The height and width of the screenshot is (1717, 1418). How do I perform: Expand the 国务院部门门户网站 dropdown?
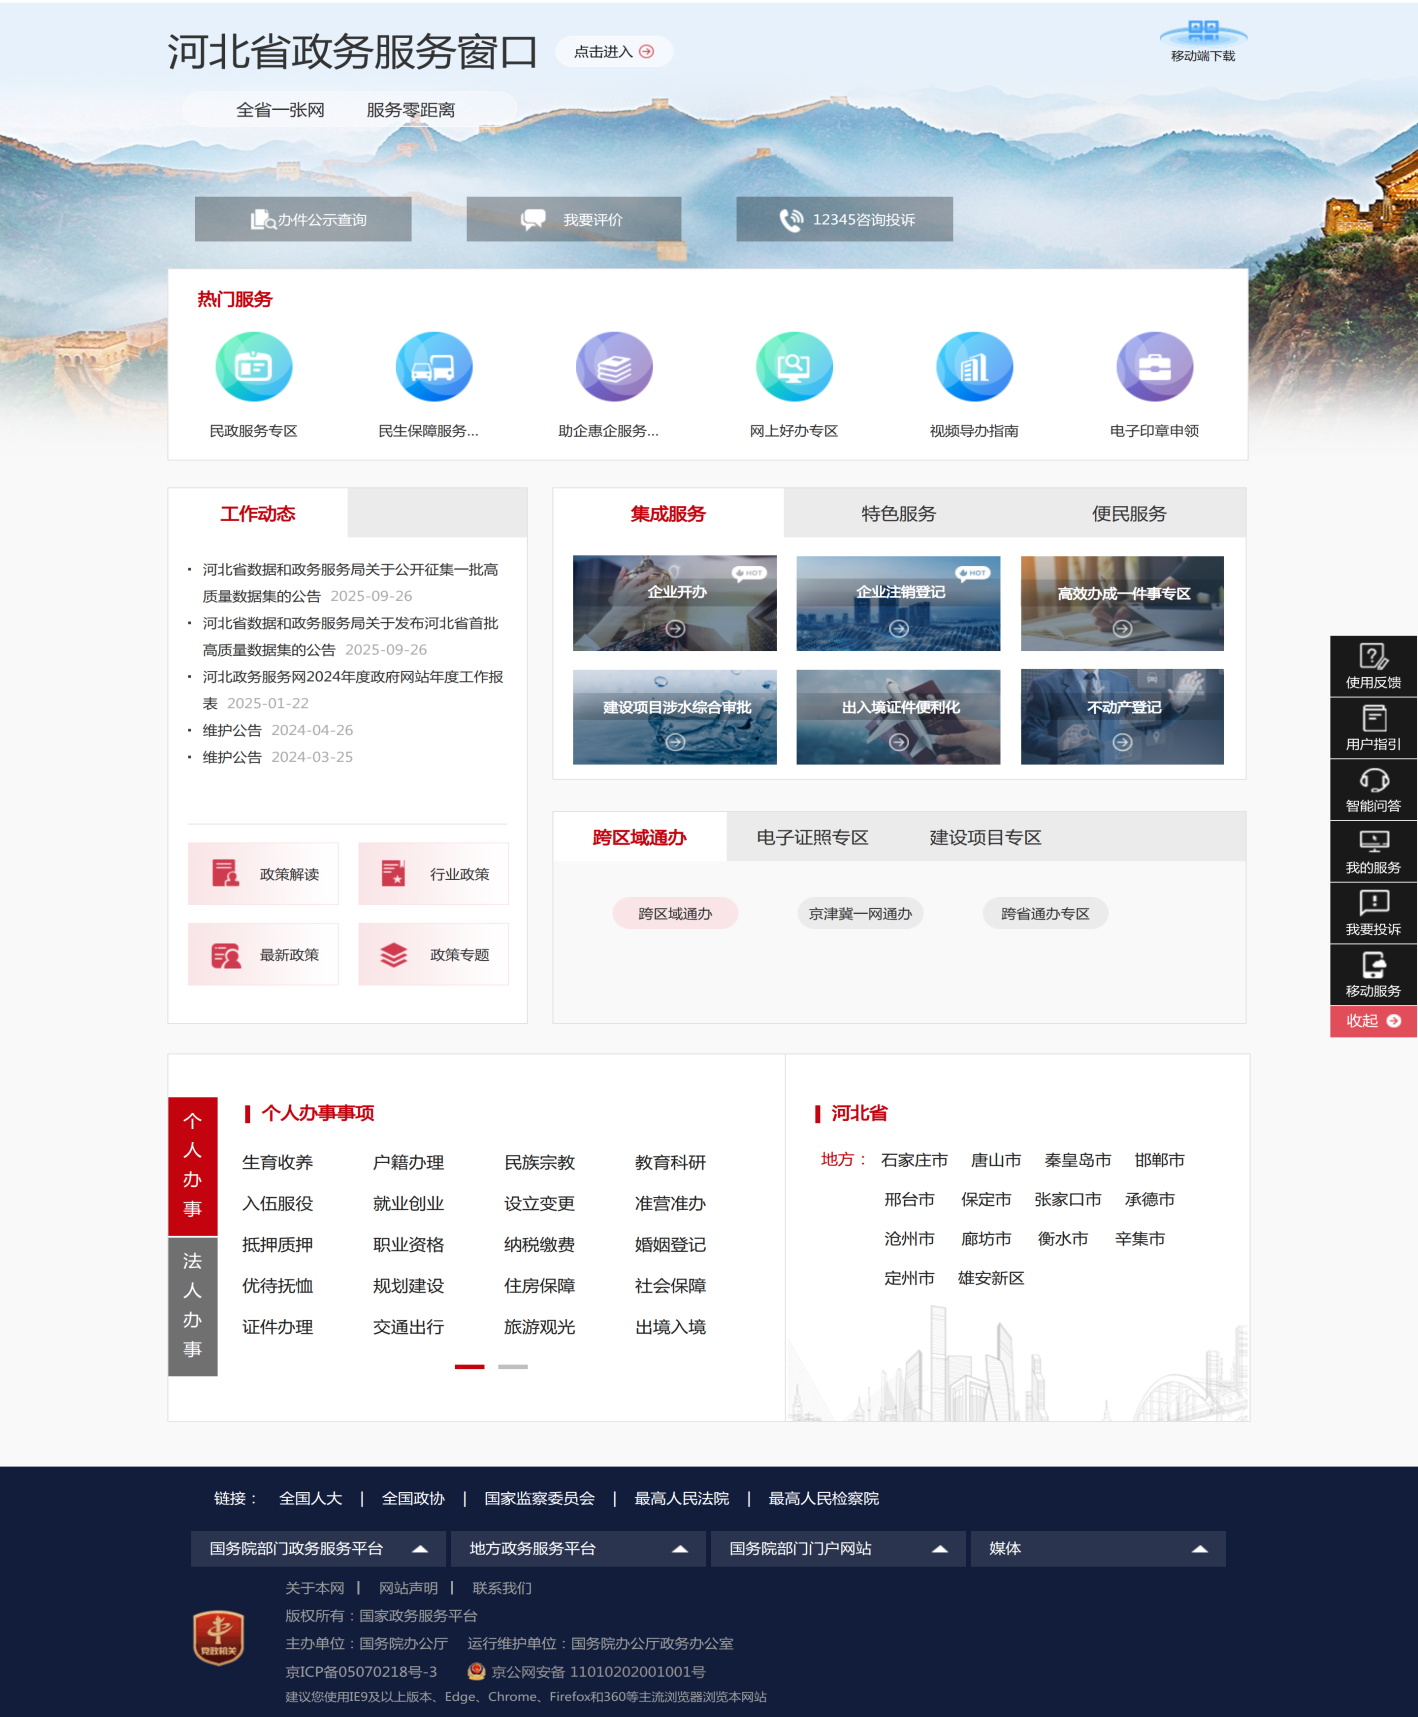[x=838, y=1548]
